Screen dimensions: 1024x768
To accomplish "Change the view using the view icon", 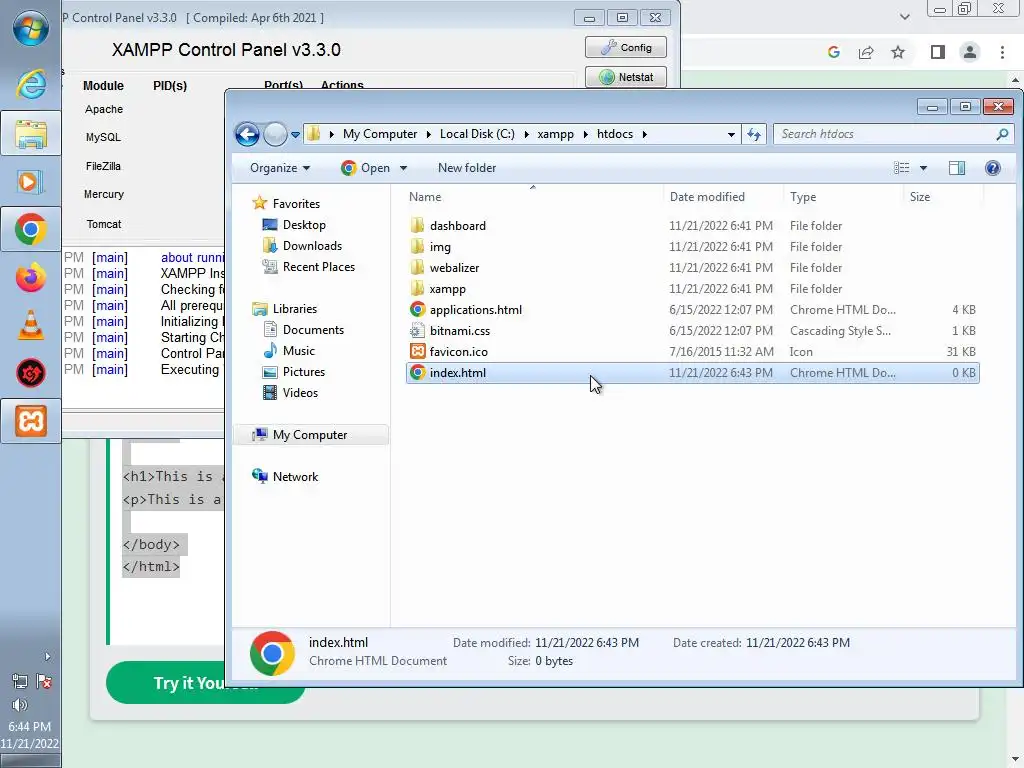I will (901, 168).
